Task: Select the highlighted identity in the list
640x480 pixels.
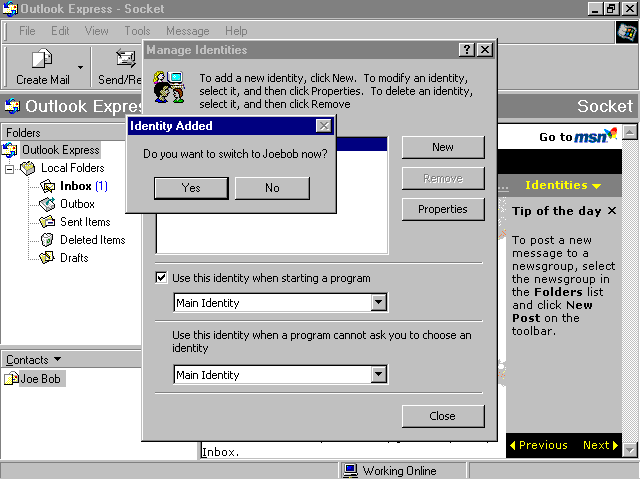Action: click(x=362, y=144)
